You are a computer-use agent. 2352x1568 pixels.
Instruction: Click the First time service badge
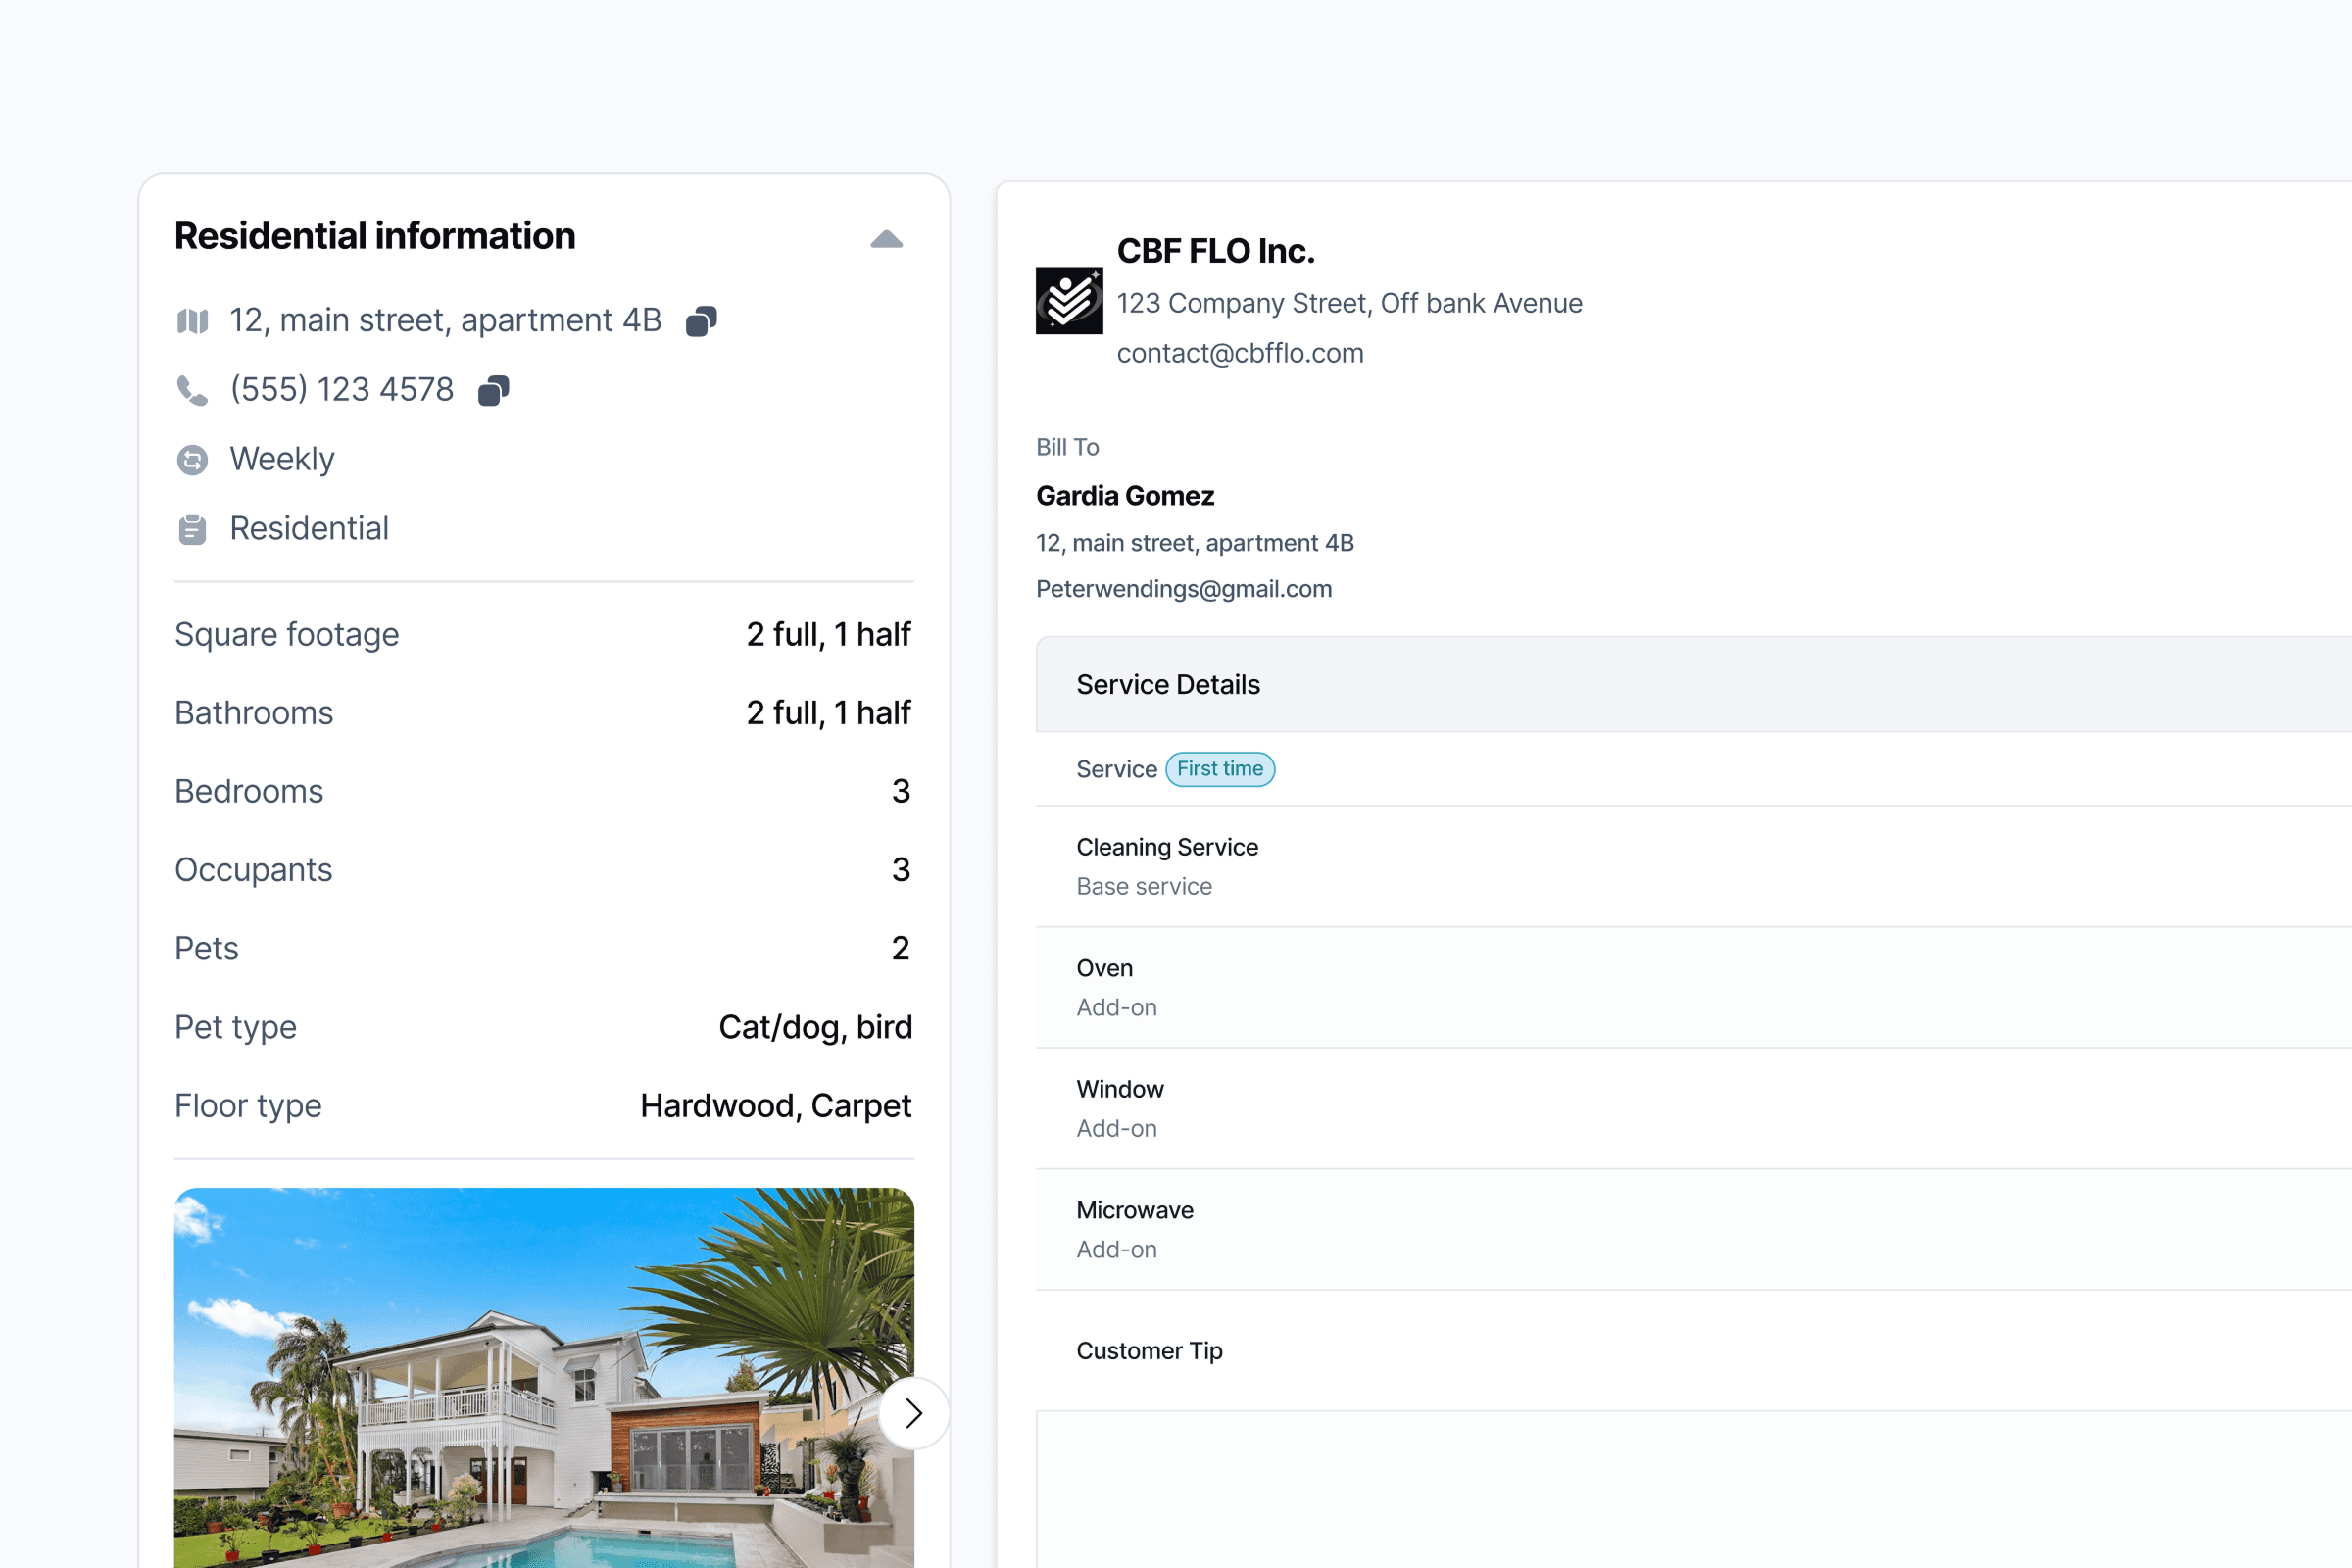point(1219,769)
